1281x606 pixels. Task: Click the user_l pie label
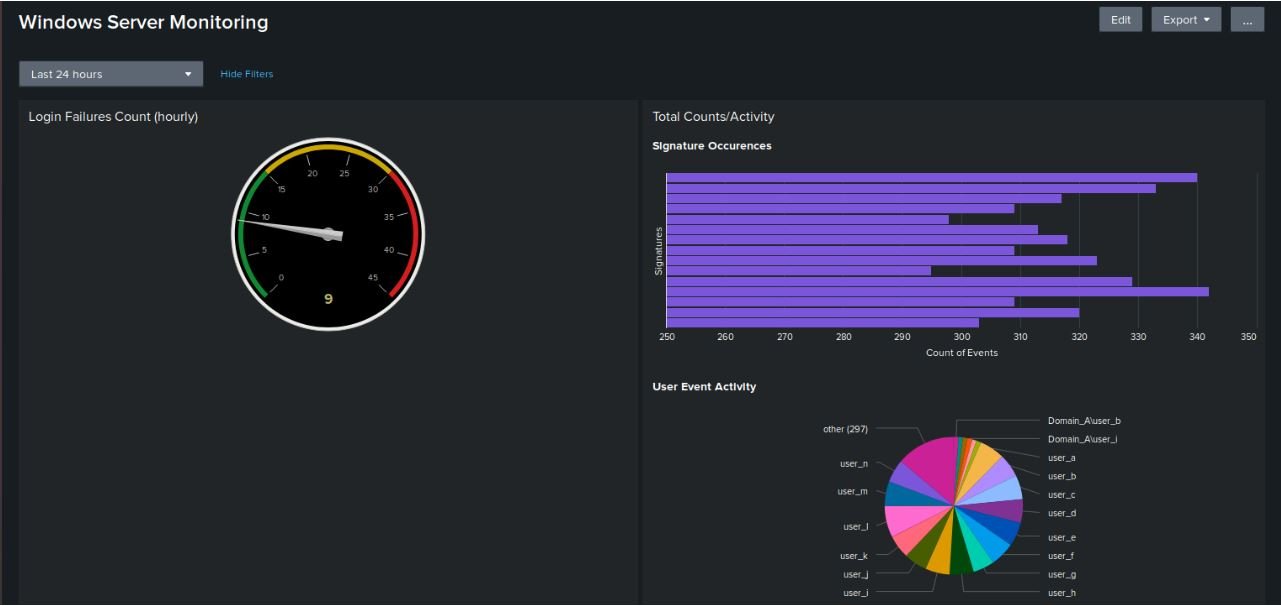[856, 527]
